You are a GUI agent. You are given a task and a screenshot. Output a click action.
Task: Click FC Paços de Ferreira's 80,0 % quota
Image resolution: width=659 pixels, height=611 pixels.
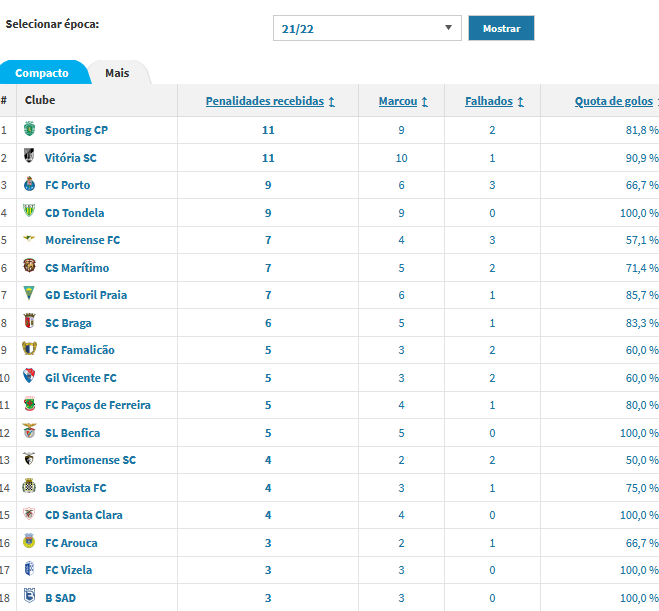(642, 406)
